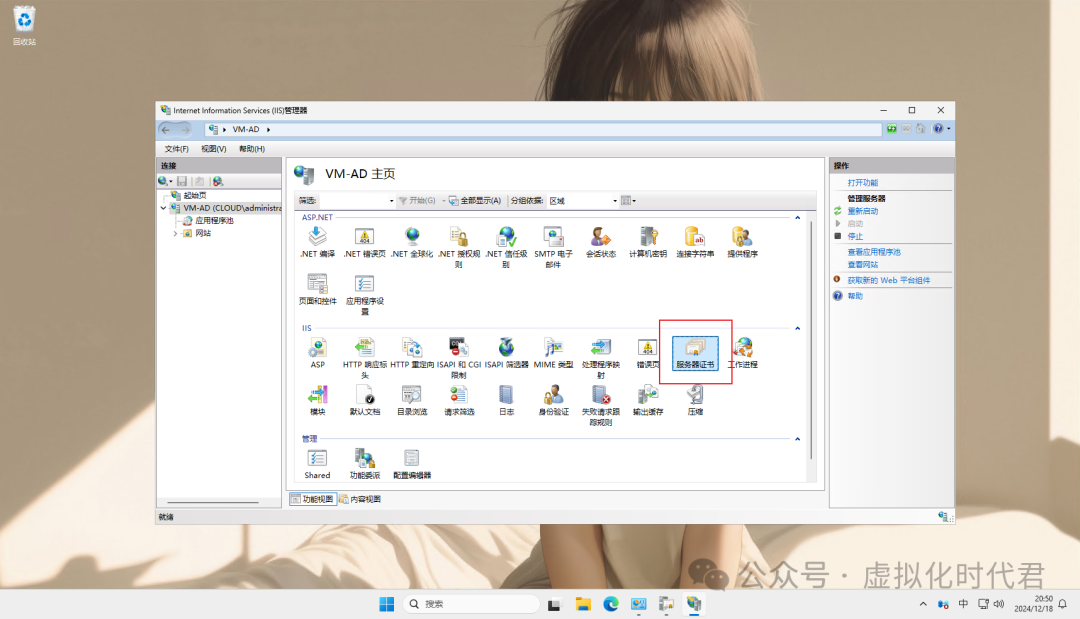This screenshot has height=619, width=1080.
Task: Click the back navigation arrow
Action: click(165, 129)
